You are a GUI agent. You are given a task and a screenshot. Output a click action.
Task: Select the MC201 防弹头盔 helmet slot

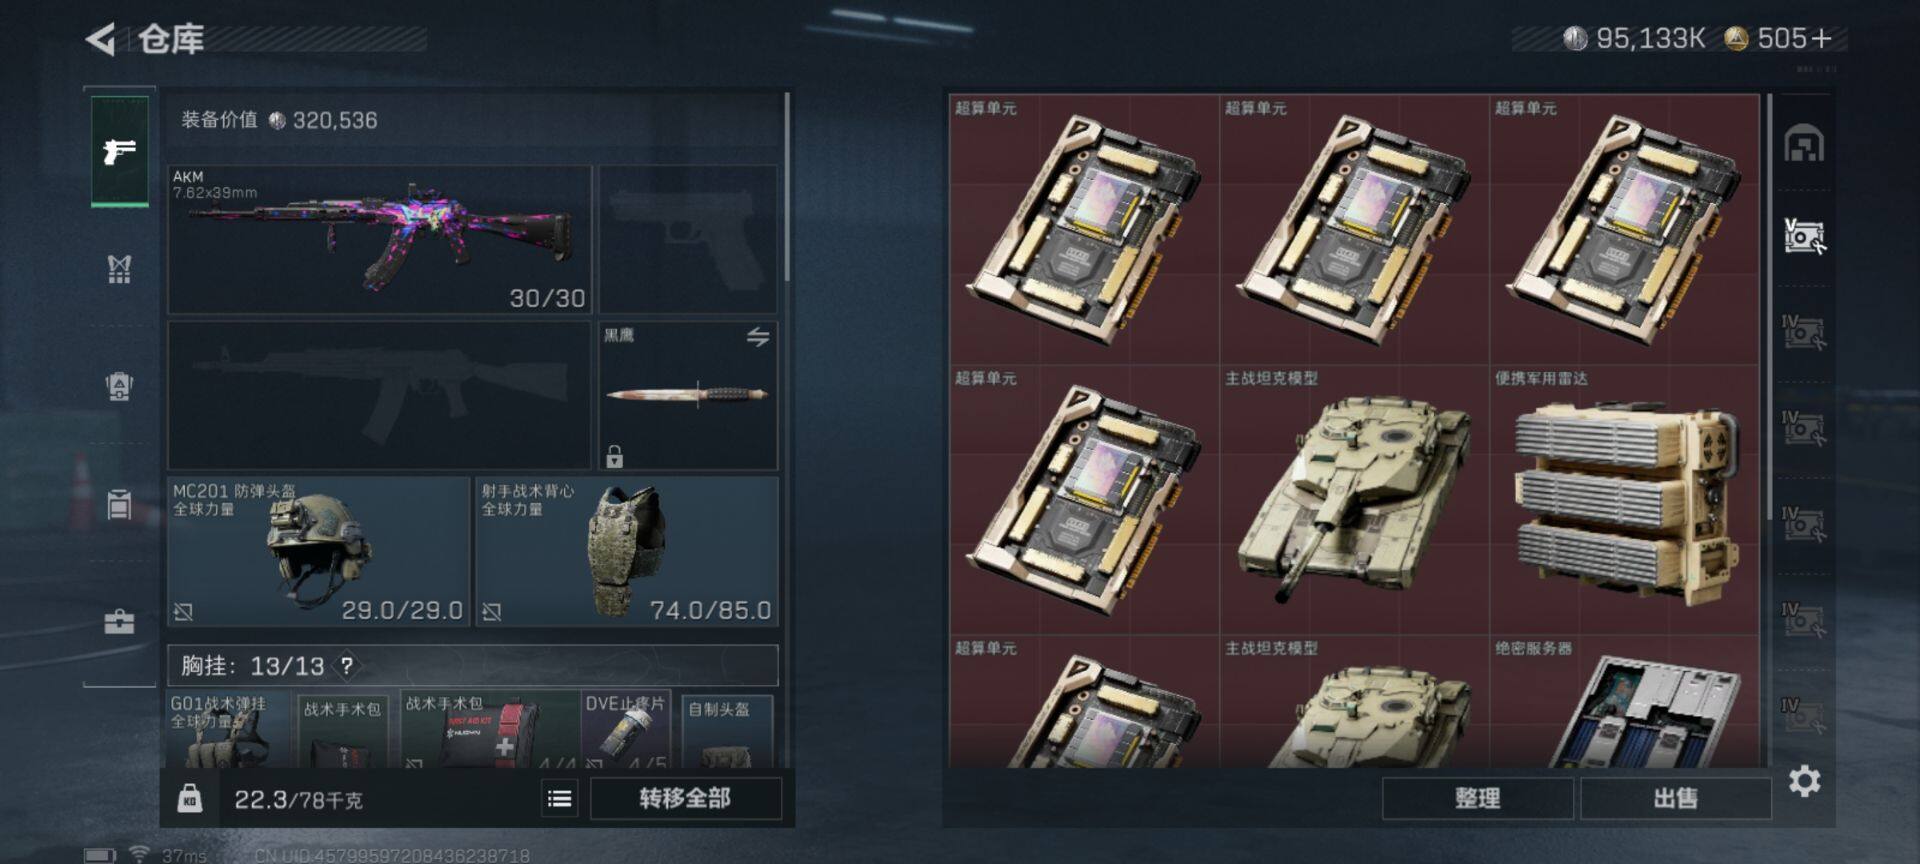coord(318,551)
